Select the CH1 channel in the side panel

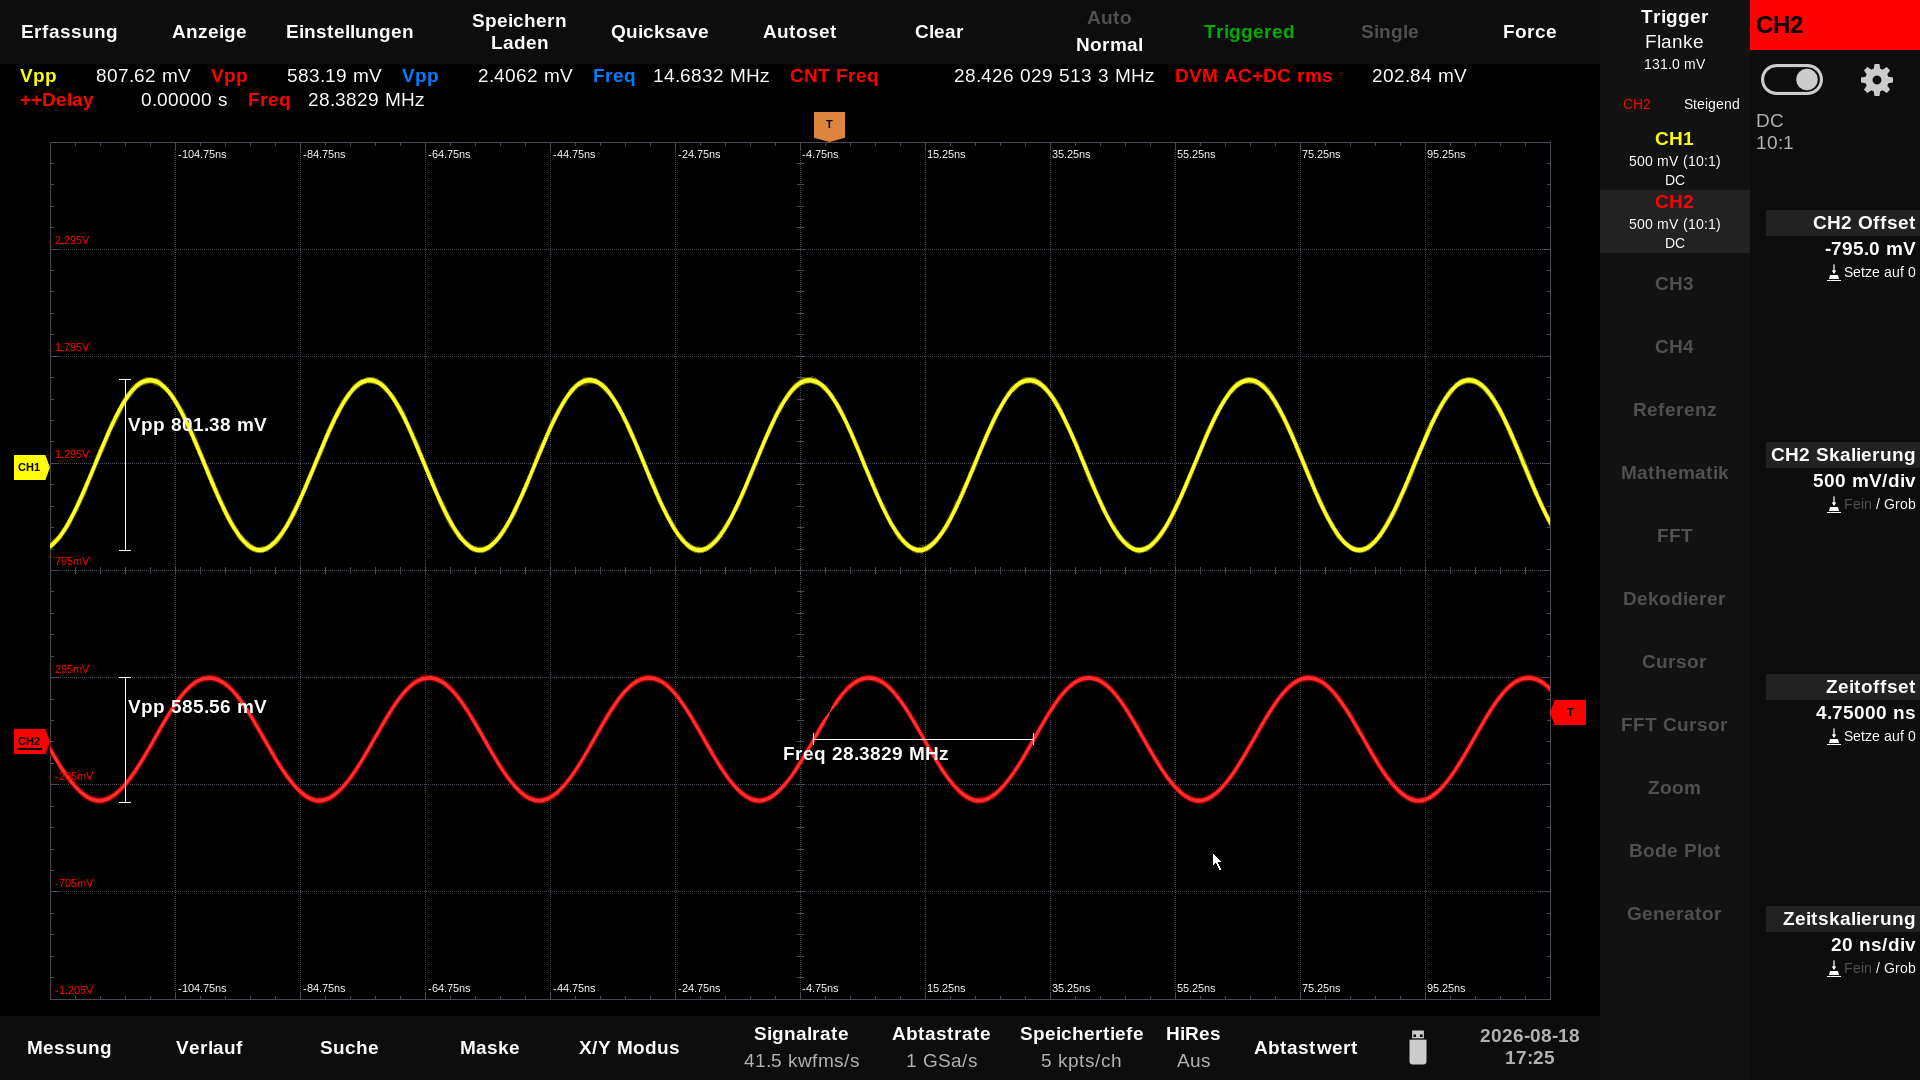[x=1674, y=158]
